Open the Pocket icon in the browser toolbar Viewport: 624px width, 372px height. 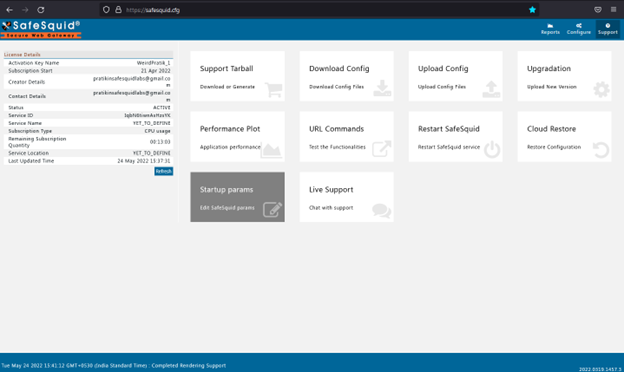(x=598, y=10)
